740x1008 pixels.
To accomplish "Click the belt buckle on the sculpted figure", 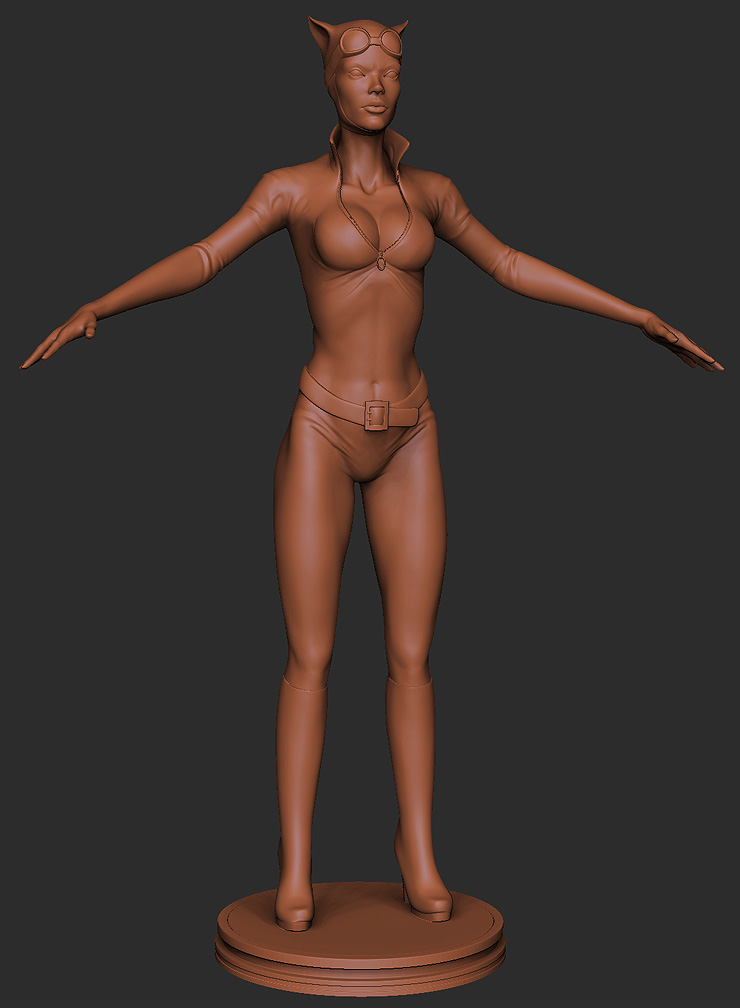I will tap(377, 415).
